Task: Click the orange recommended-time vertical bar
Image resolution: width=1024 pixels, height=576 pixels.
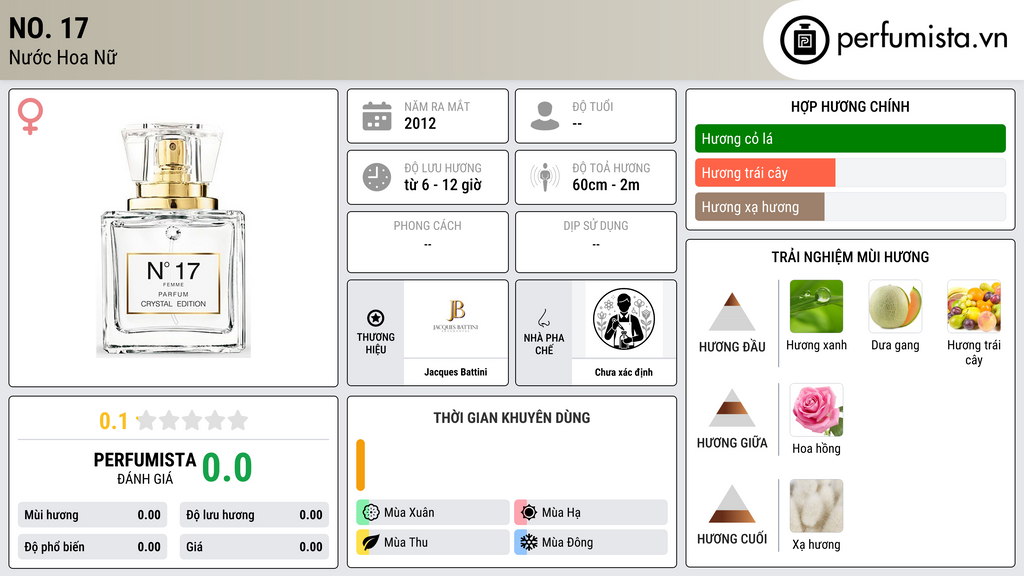Action: pyautogui.click(x=360, y=465)
